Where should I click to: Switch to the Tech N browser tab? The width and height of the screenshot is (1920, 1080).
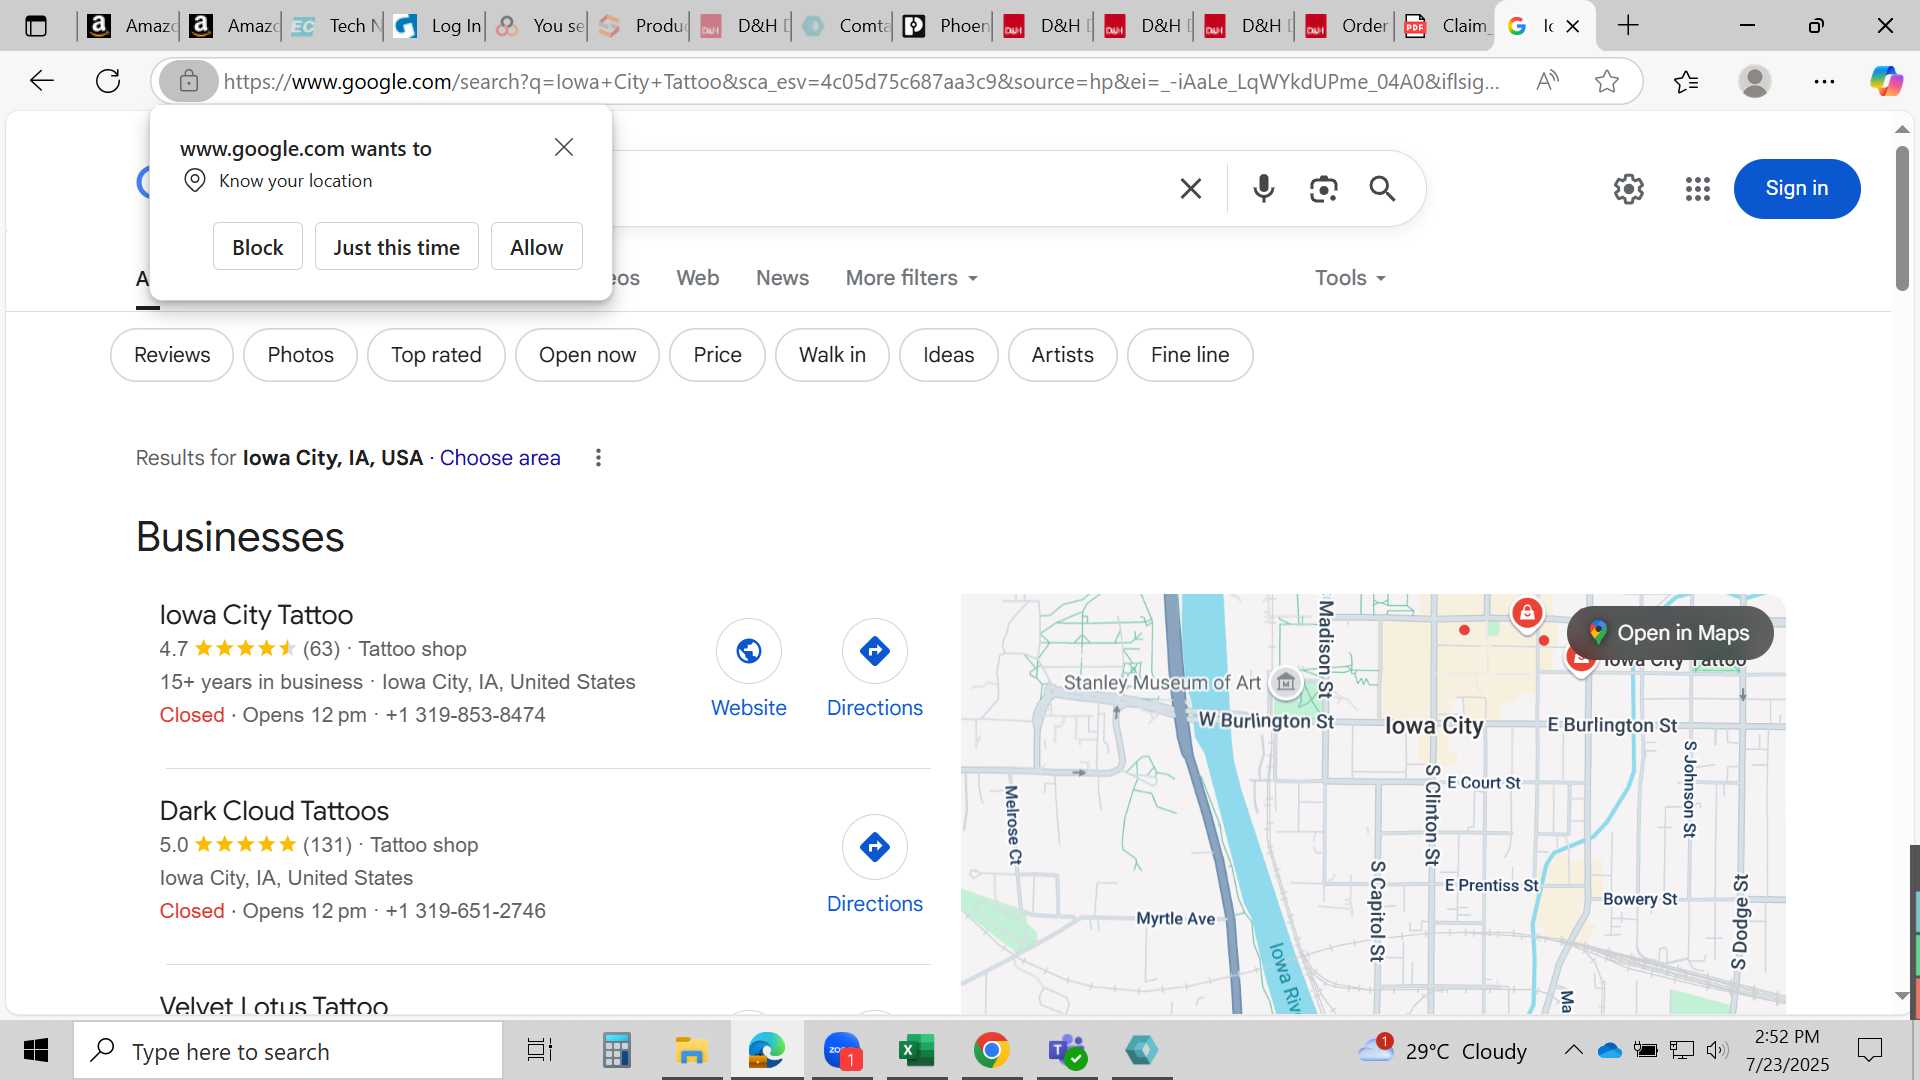pyautogui.click(x=333, y=26)
